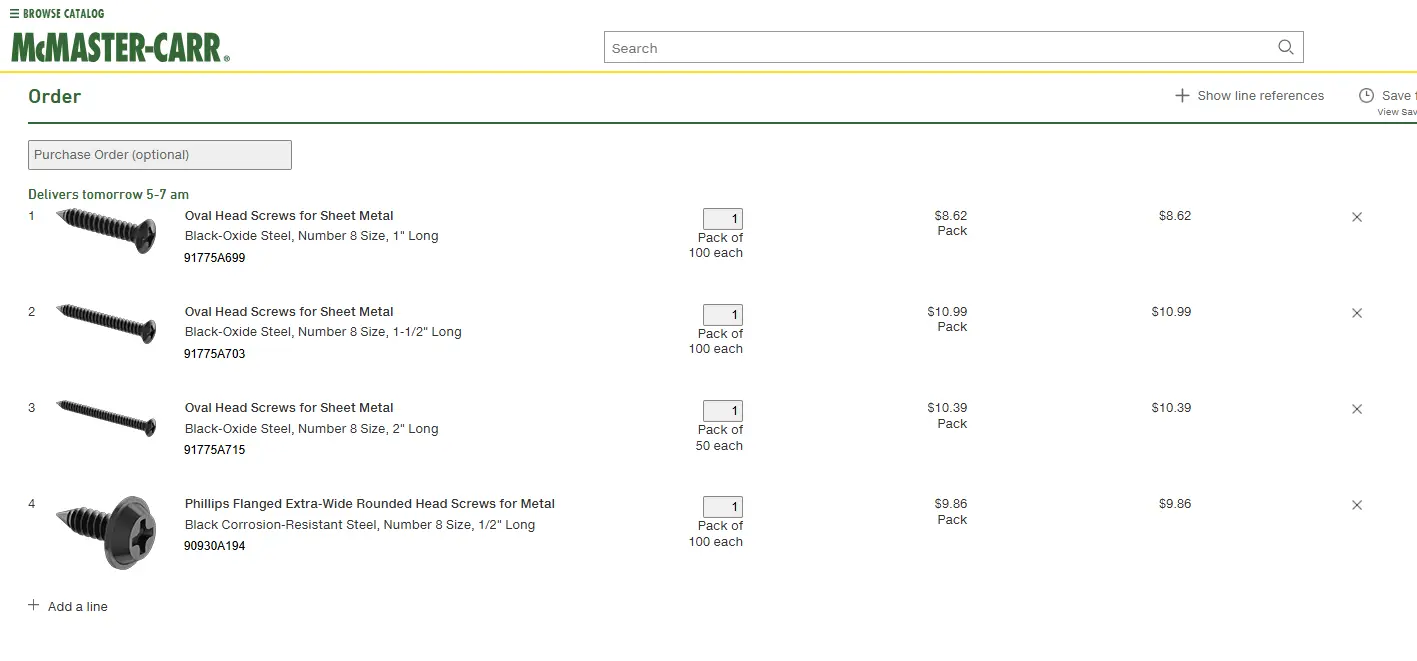Open the flanged rounded head screw thumbnail
The height and width of the screenshot is (661, 1417).
point(106,532)
